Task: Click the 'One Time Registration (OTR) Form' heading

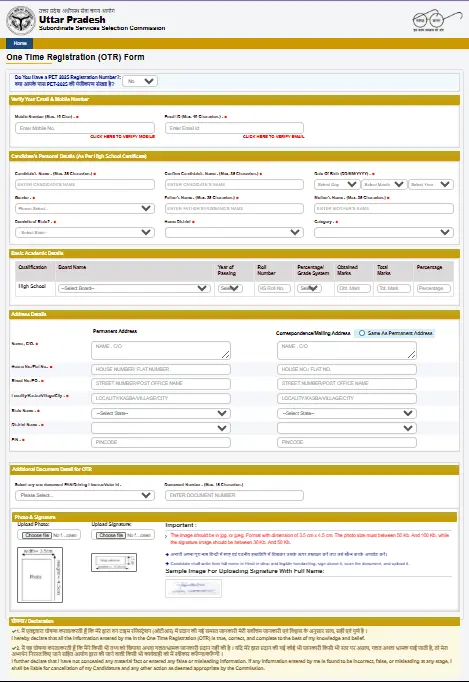Action: click(75, 57)
